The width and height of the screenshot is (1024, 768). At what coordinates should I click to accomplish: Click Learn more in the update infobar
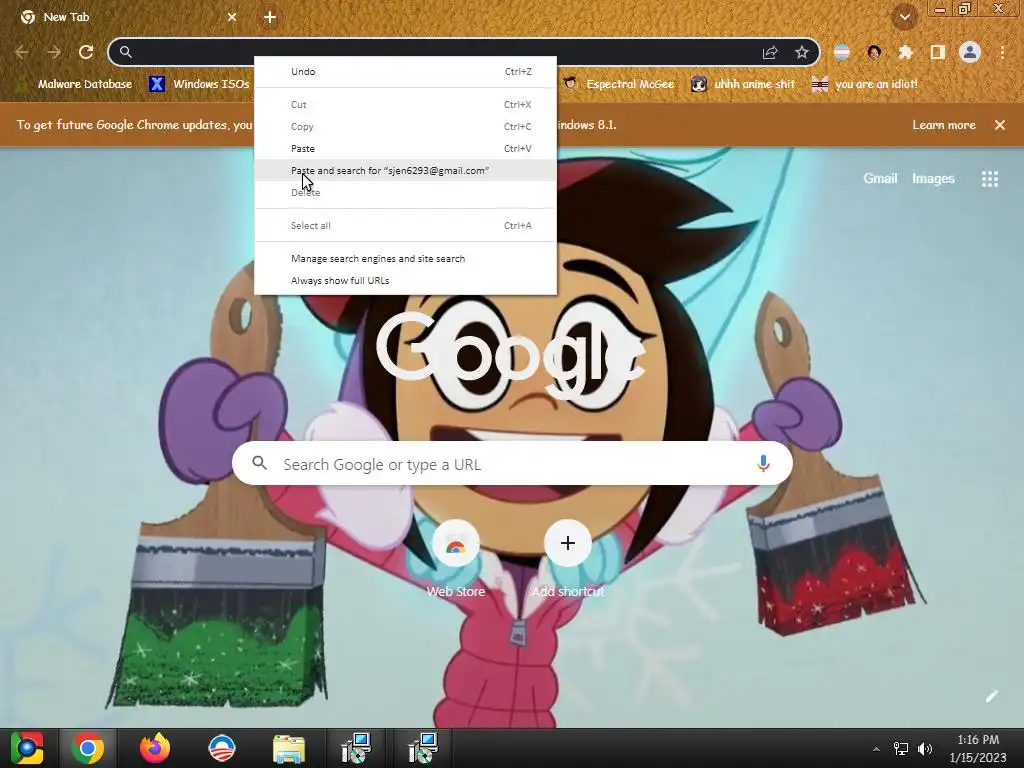click(944, 125)
